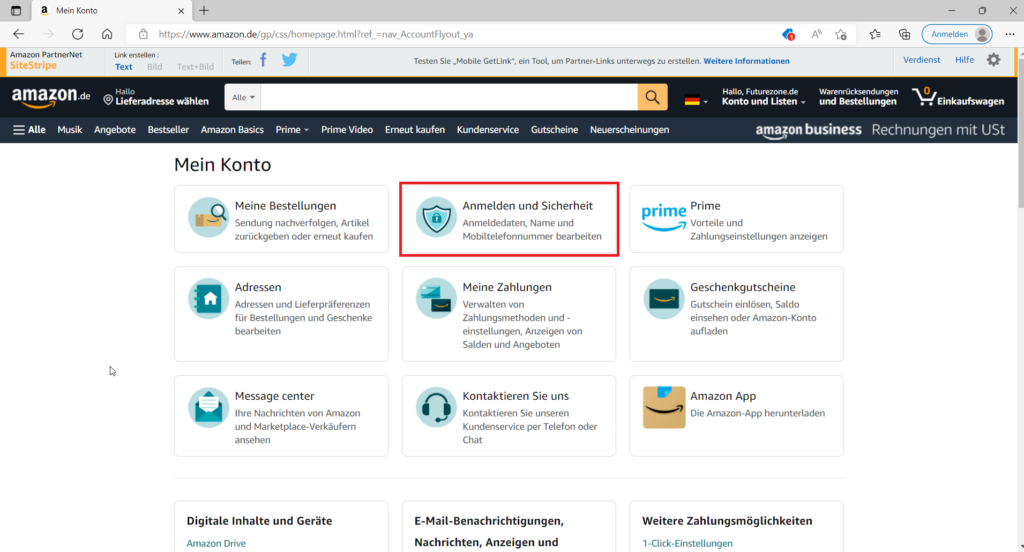Viewport: 1024px width, 552px height.
Task: Click the 'Weitere Zahlungsmöglichkeiten' heading
Action: [727, 521]
